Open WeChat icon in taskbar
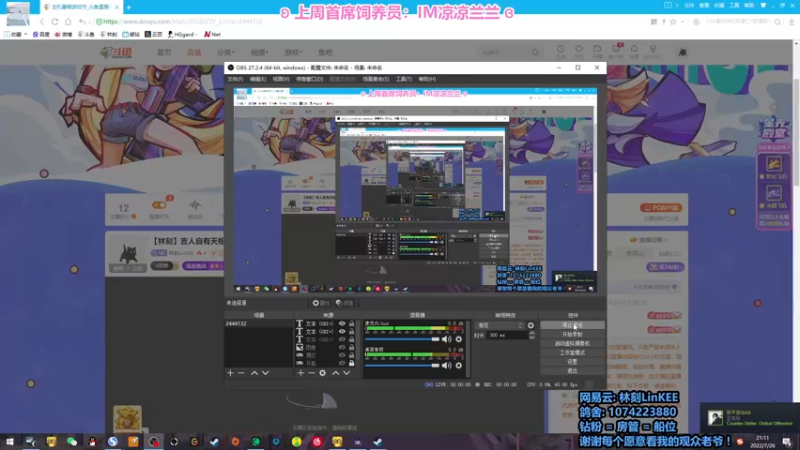The height and width of the screenshot is (450, 800). pos(71,442)
